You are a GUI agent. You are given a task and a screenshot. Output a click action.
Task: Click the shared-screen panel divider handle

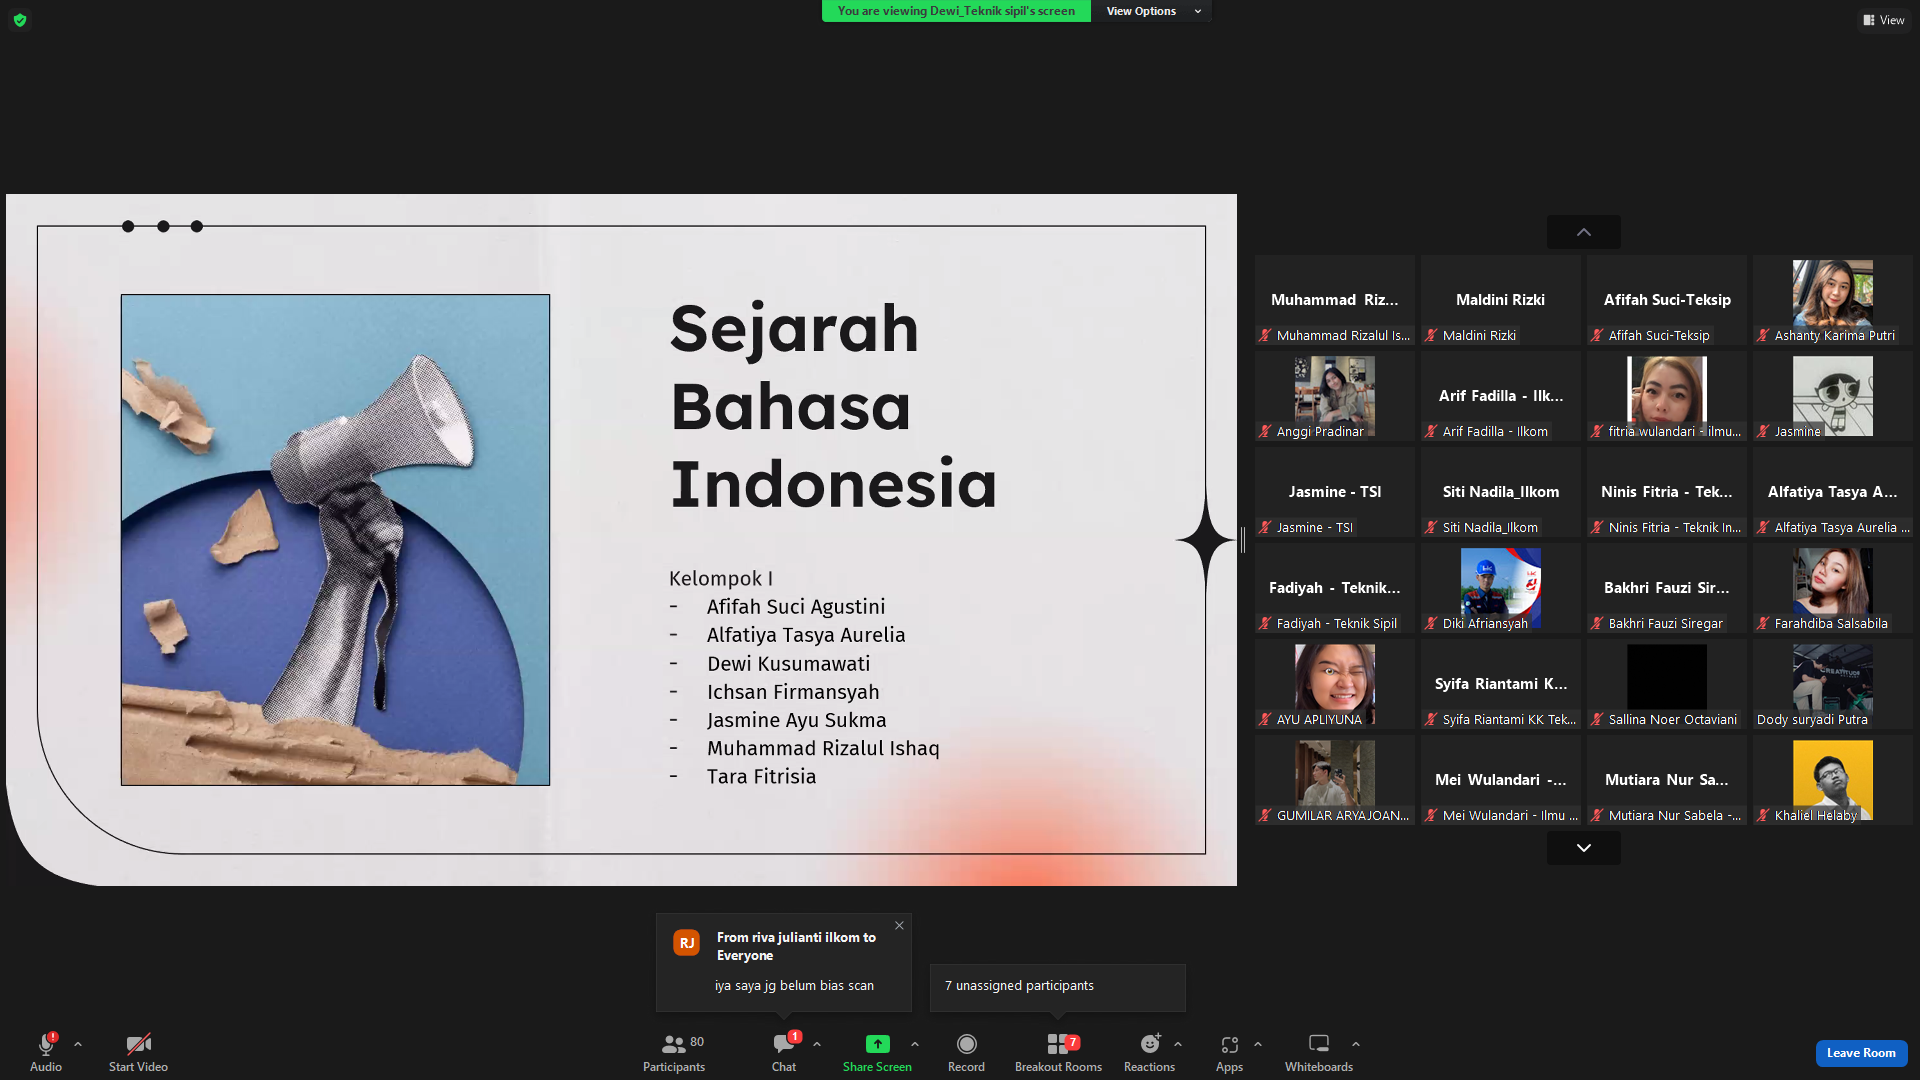tap(1243, 540)
